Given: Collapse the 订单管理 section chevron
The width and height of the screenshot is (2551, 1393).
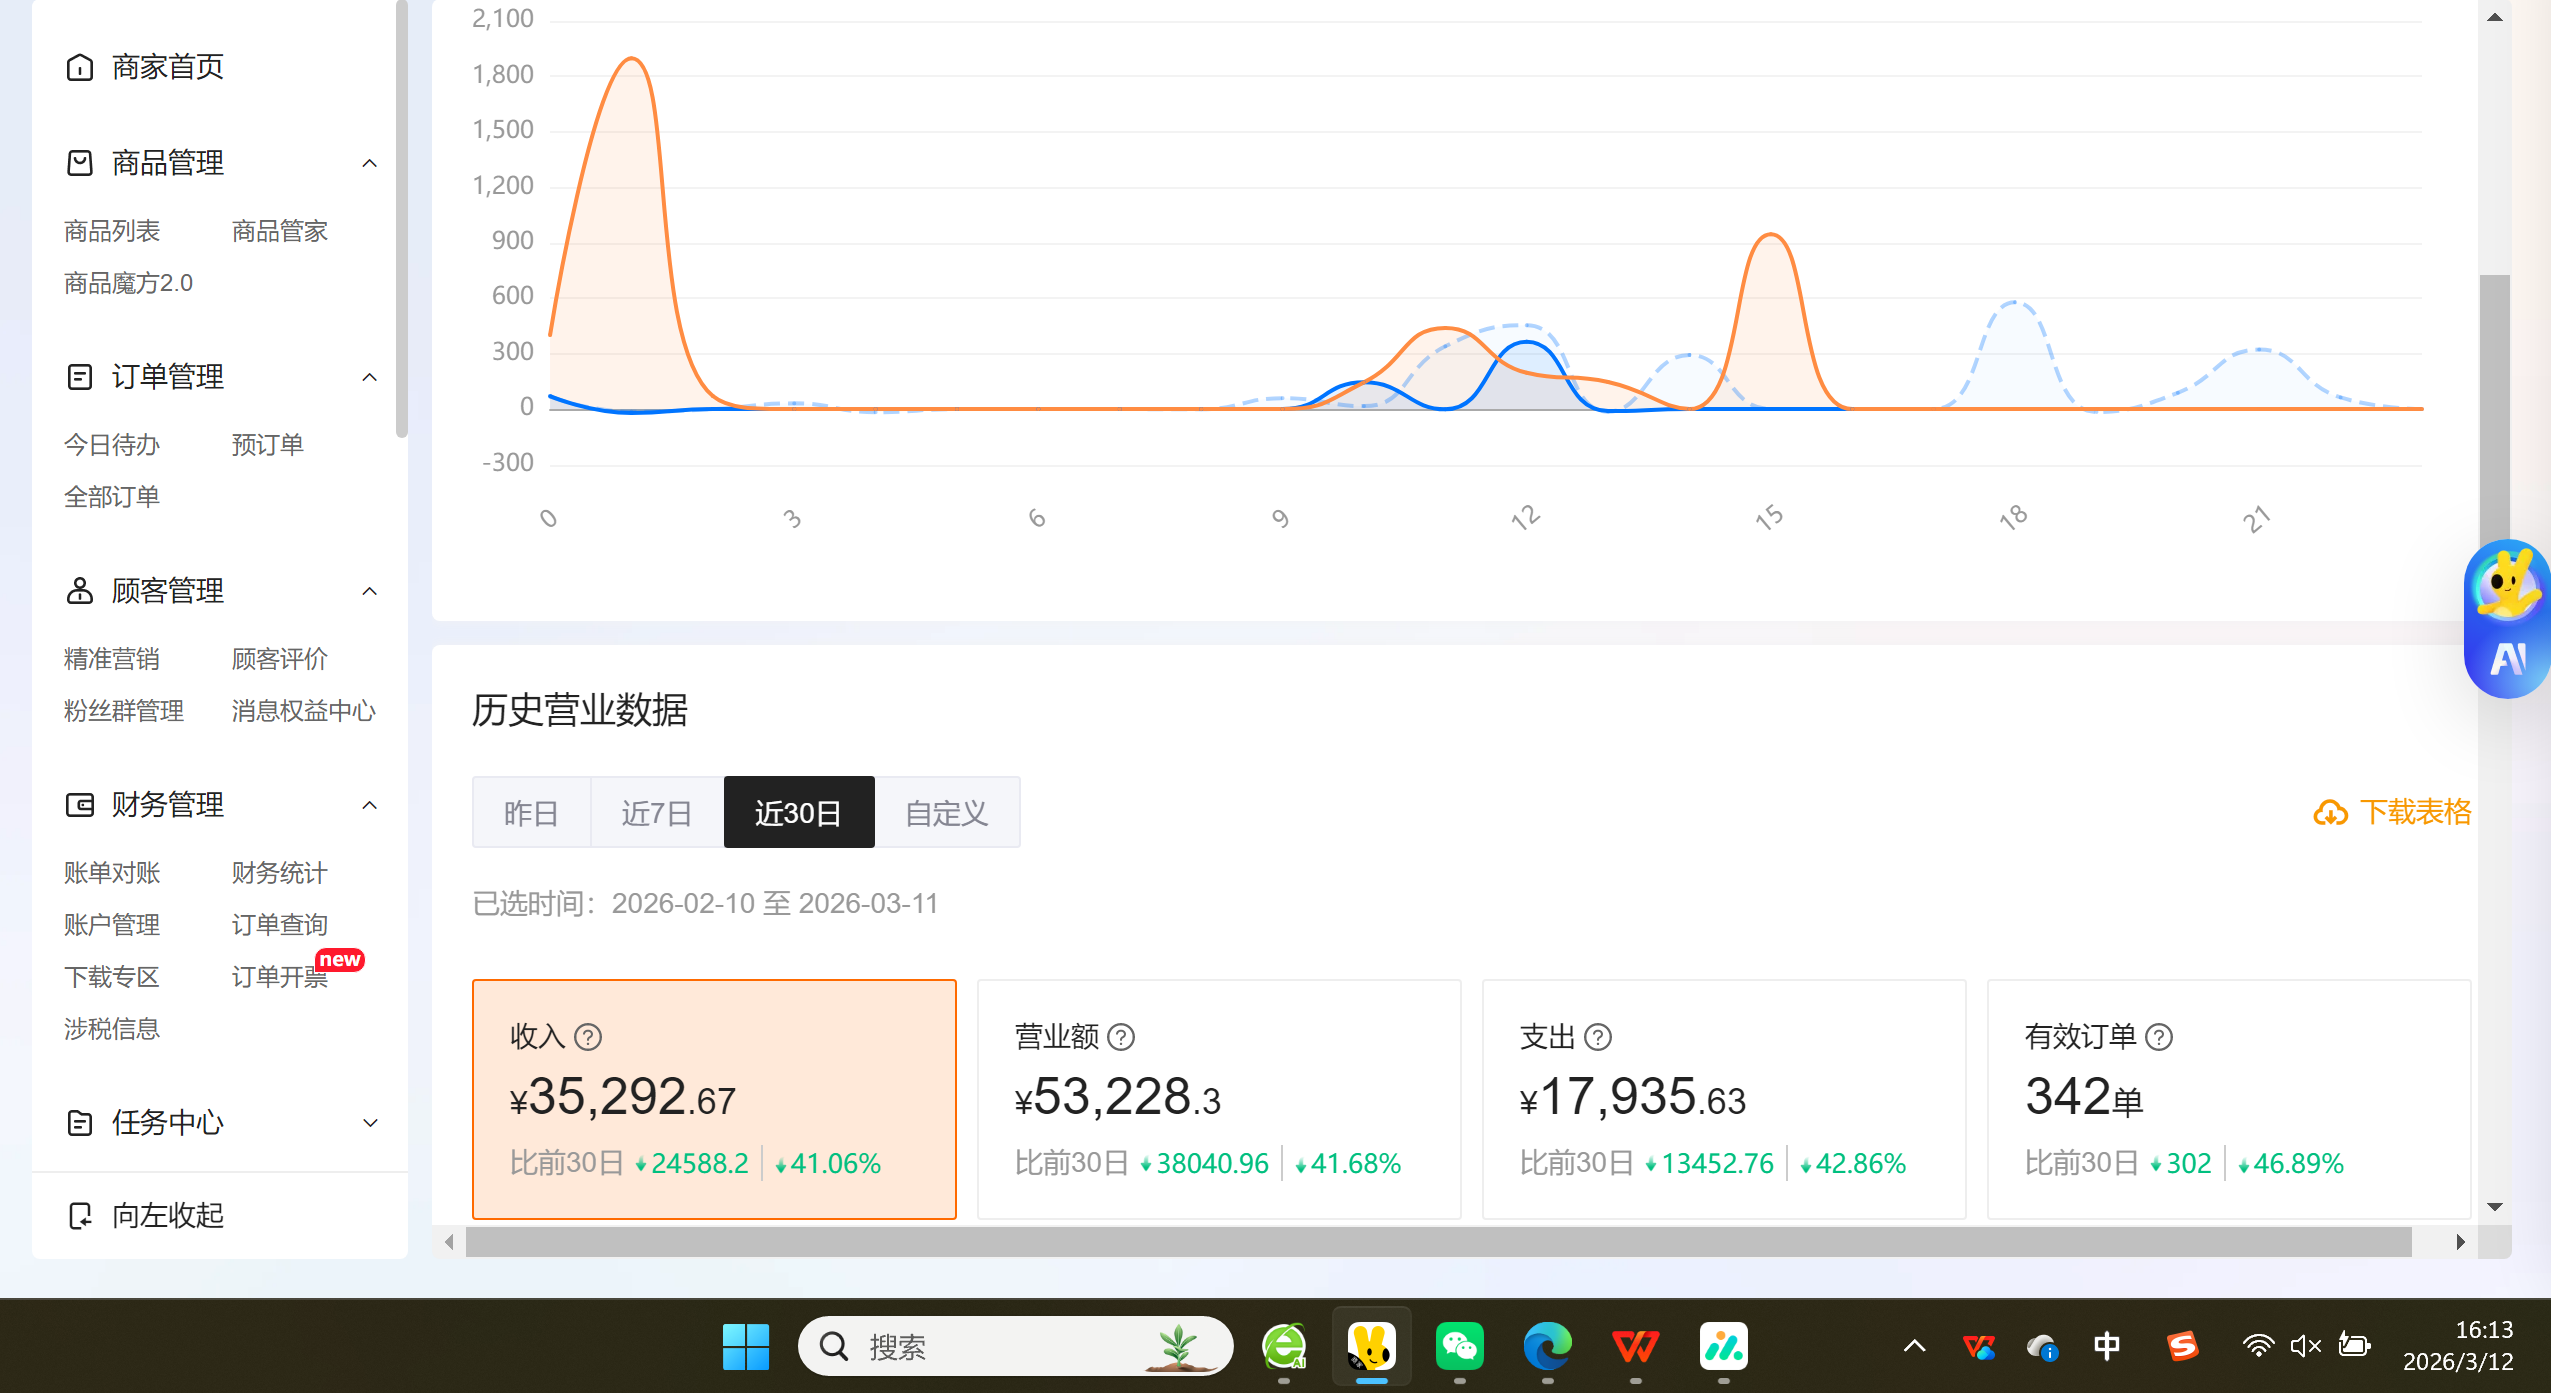Looking at the screenshot, I should 369,377.
